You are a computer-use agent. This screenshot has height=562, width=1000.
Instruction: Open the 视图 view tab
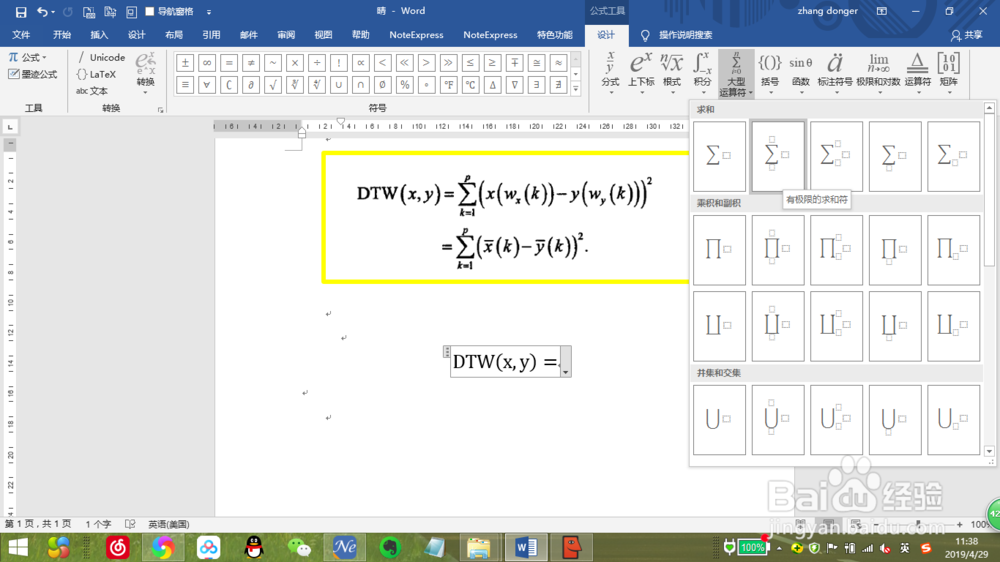[x=323, y=35]
